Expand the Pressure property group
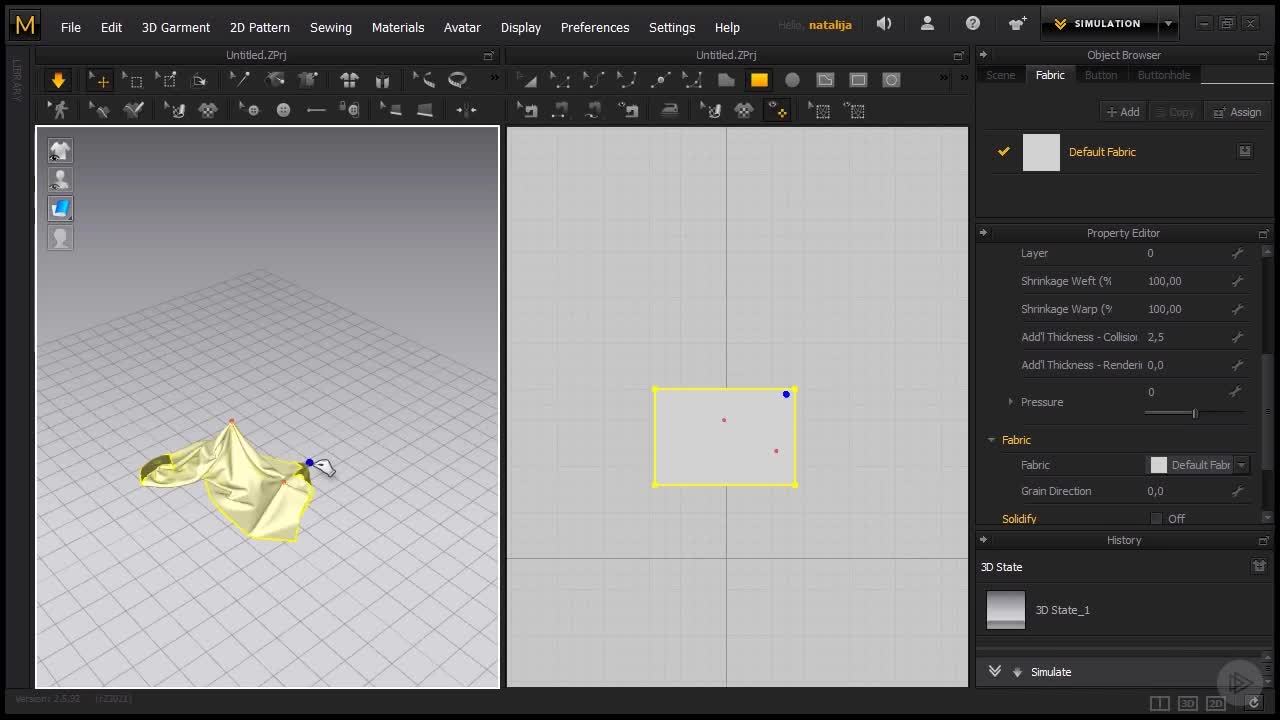Image resolution: width=1280 pixels, height=720 pixels. (1011, 402)
